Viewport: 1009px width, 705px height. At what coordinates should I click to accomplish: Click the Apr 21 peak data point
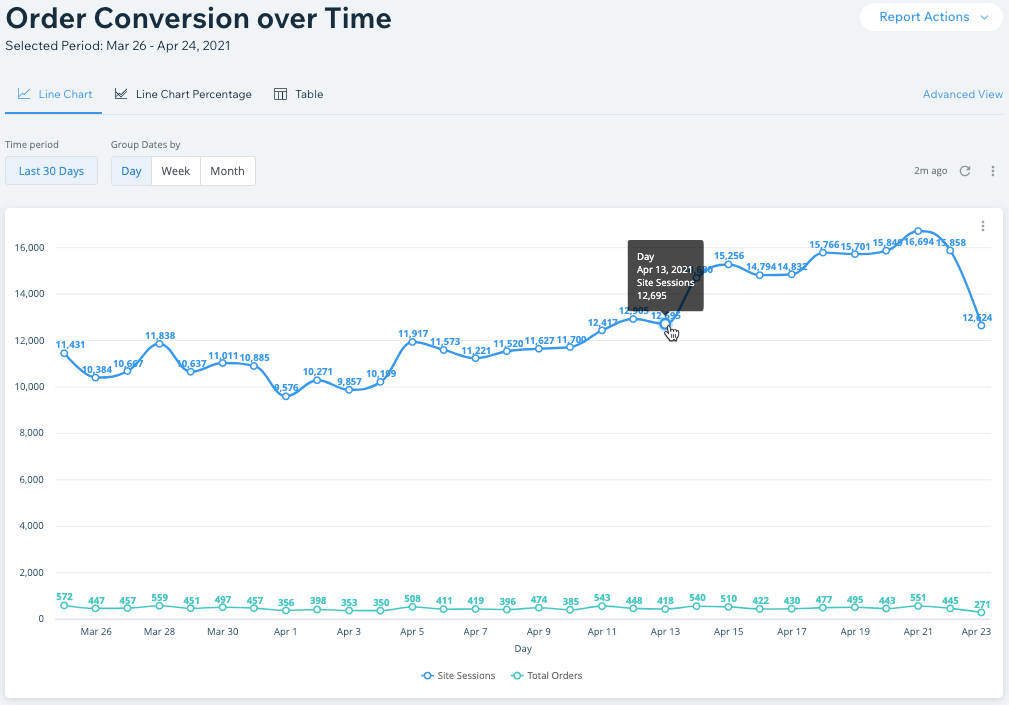918,231
